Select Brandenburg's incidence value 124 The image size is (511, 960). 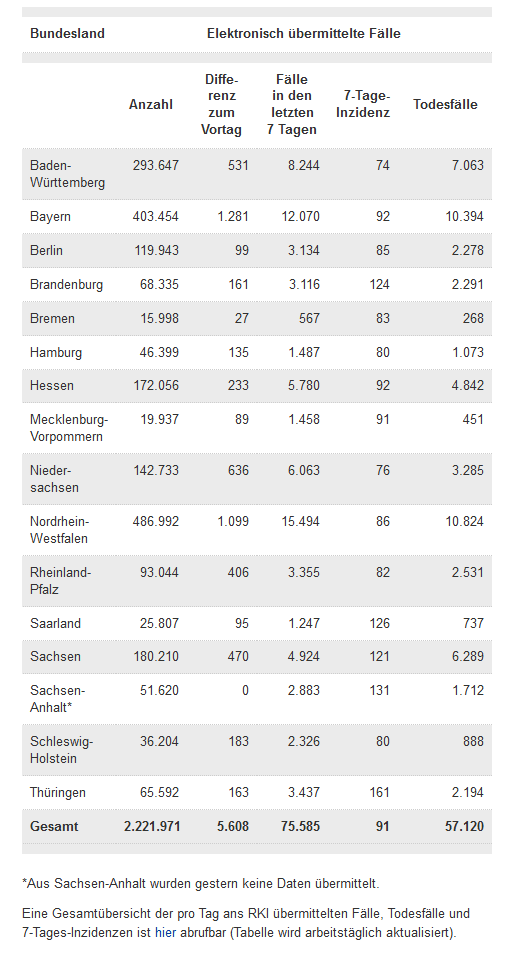pos(379,285)
